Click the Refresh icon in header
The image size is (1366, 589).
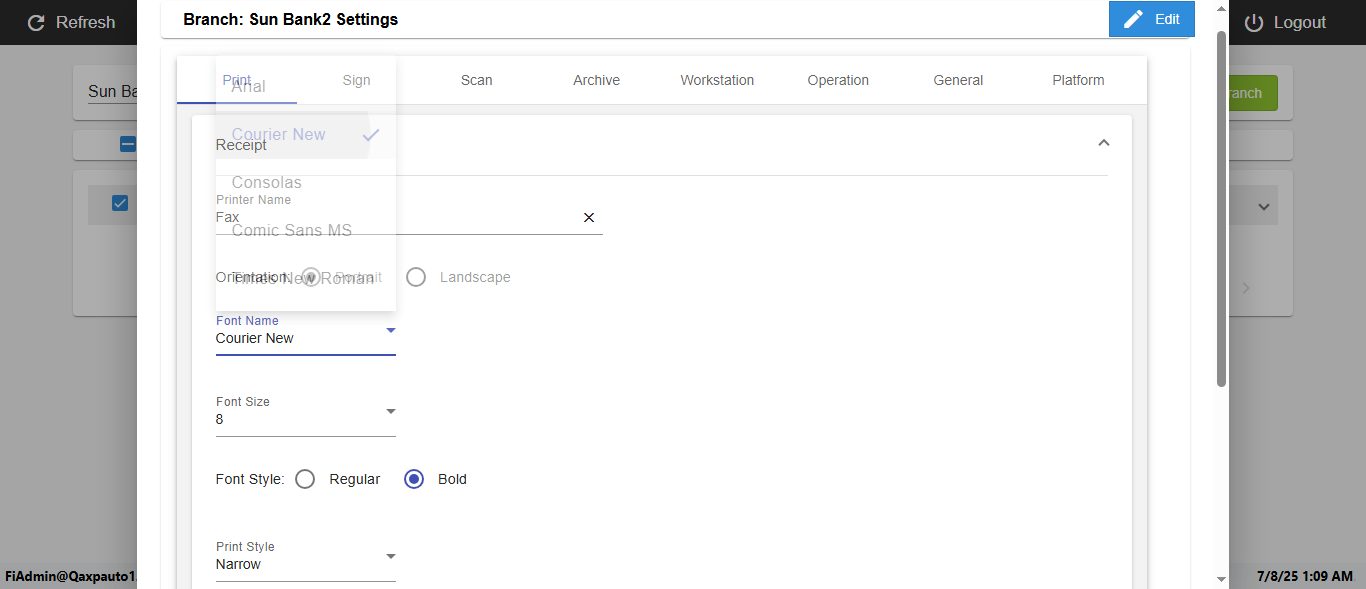pos(37,22)
